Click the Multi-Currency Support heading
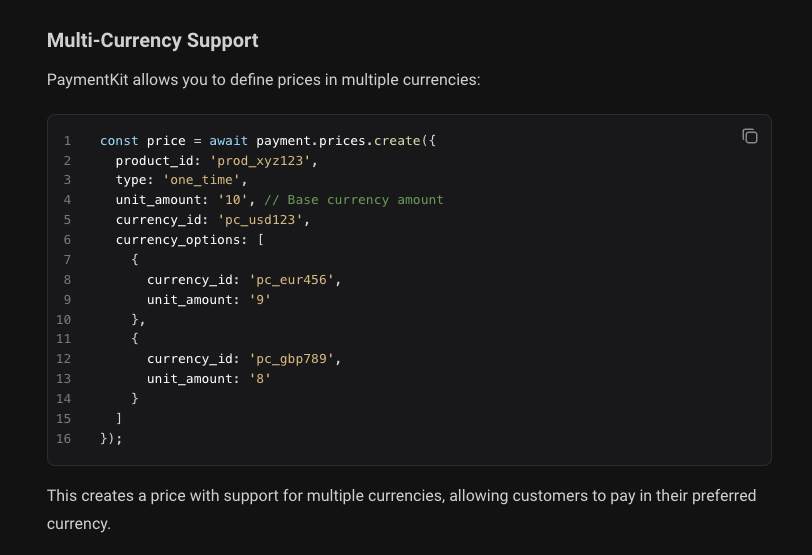The height and width of the screenshot is (555, 812). point(153,41)
